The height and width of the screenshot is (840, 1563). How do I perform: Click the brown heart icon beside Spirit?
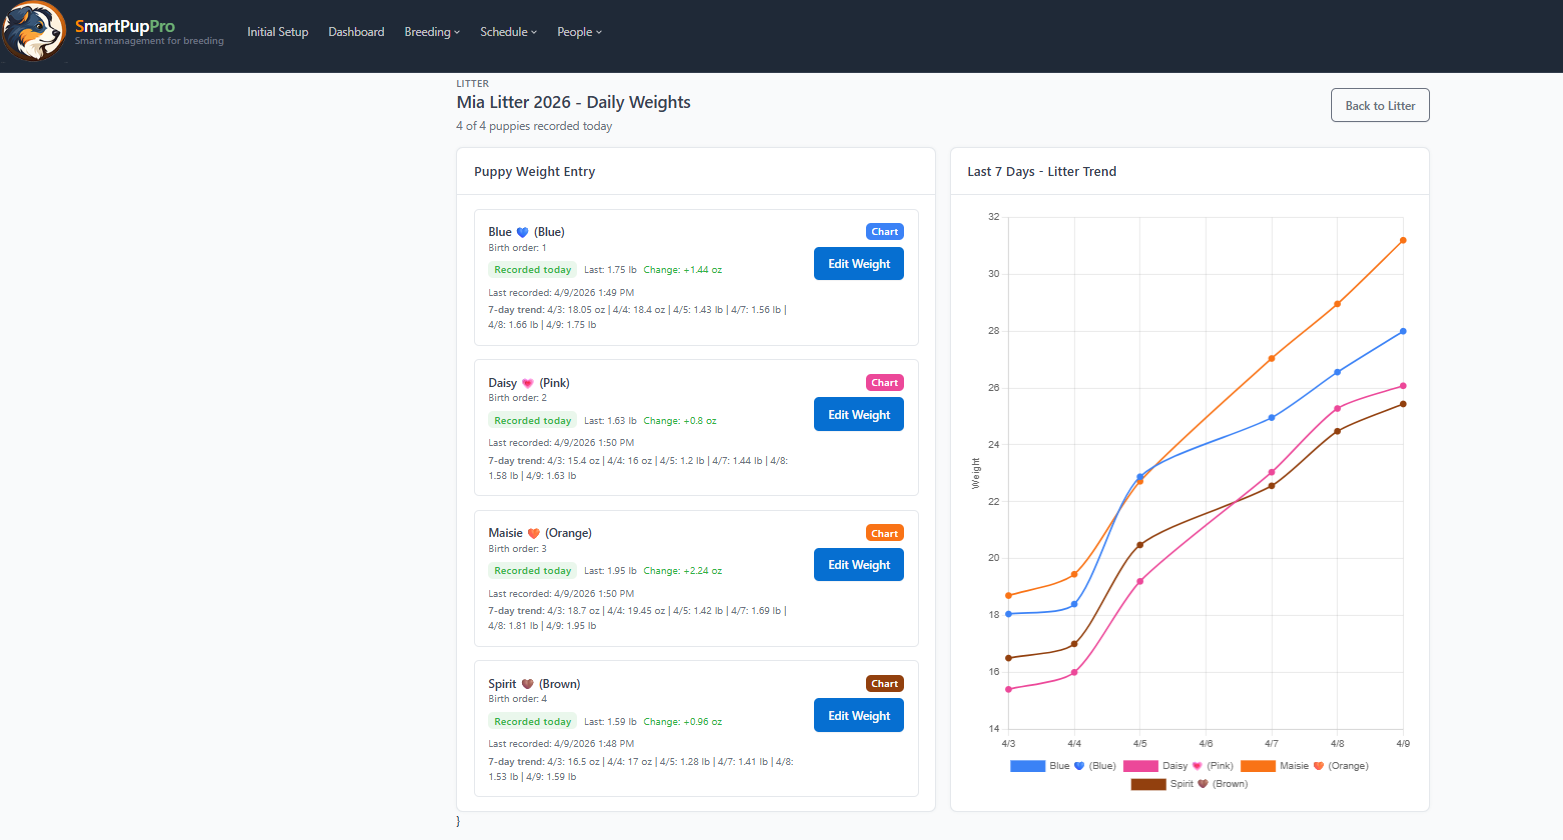point(529,683)
